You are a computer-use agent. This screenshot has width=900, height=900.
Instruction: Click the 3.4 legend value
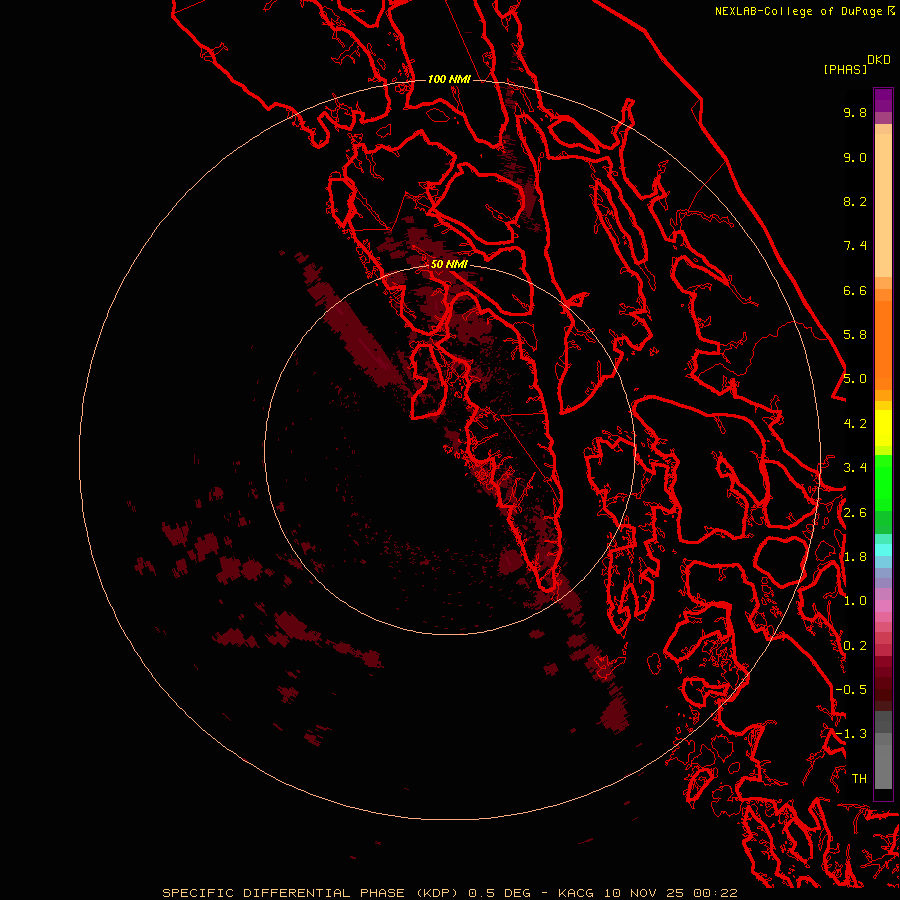(855, 468)
